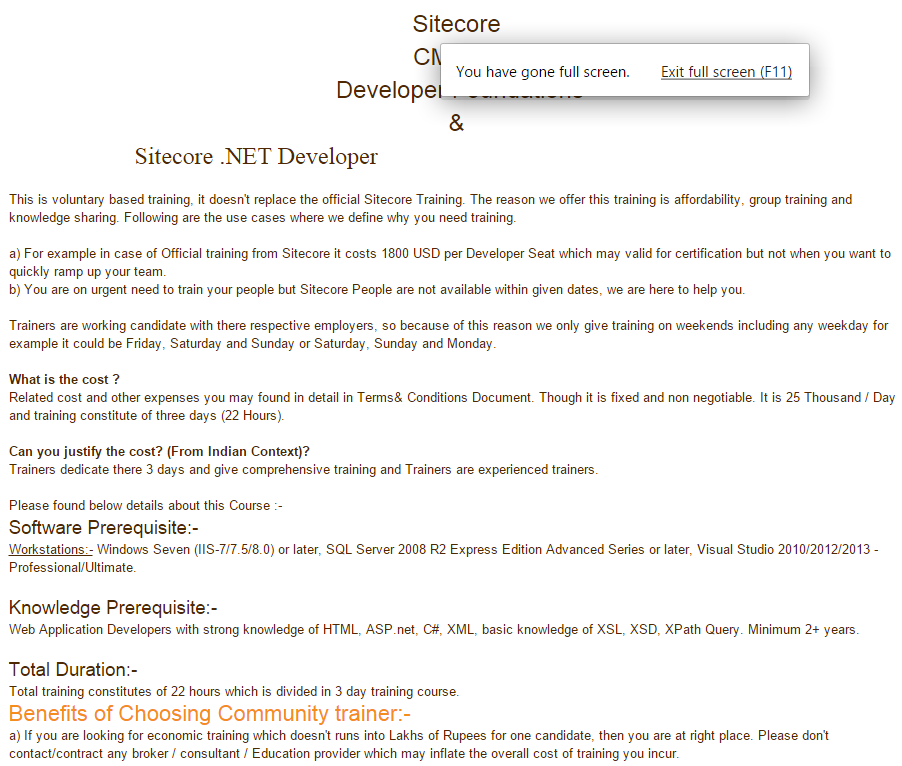Click 'Benefits of Choosing Community trainer:-' orange heading
Viewport: 902px width, 766px height.
(209, 713)
